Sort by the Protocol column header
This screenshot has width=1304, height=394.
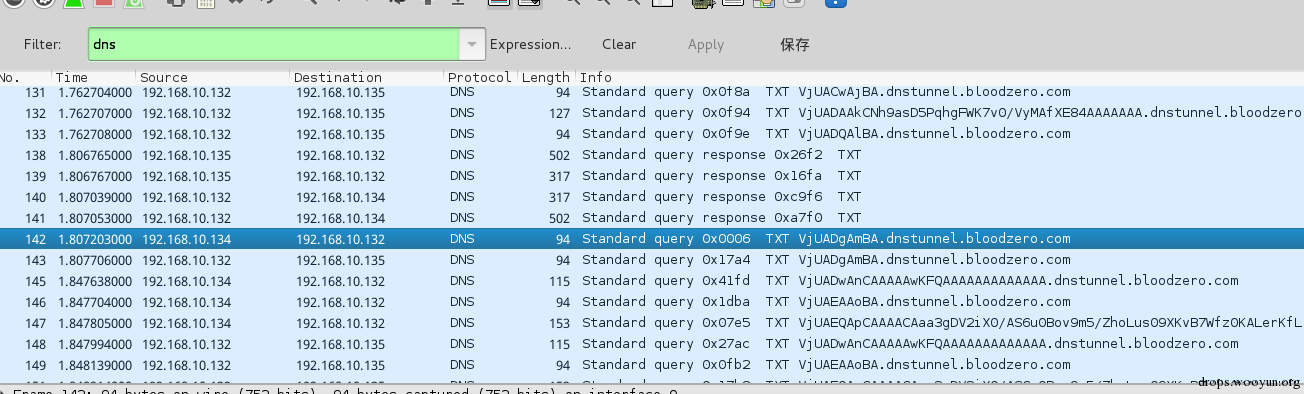coord(481,77)
